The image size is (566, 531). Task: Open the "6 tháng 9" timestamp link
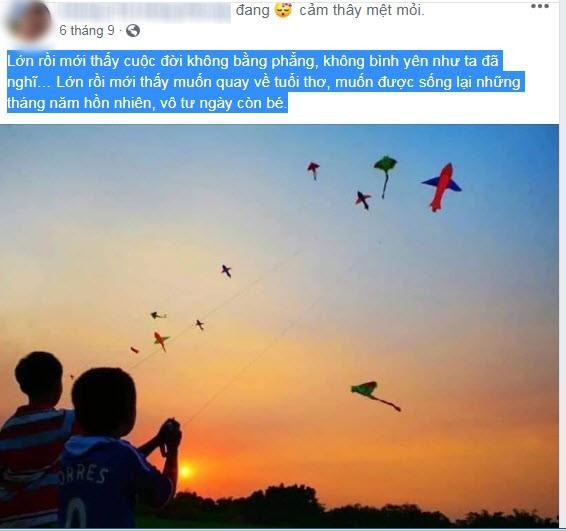[87, 31]
